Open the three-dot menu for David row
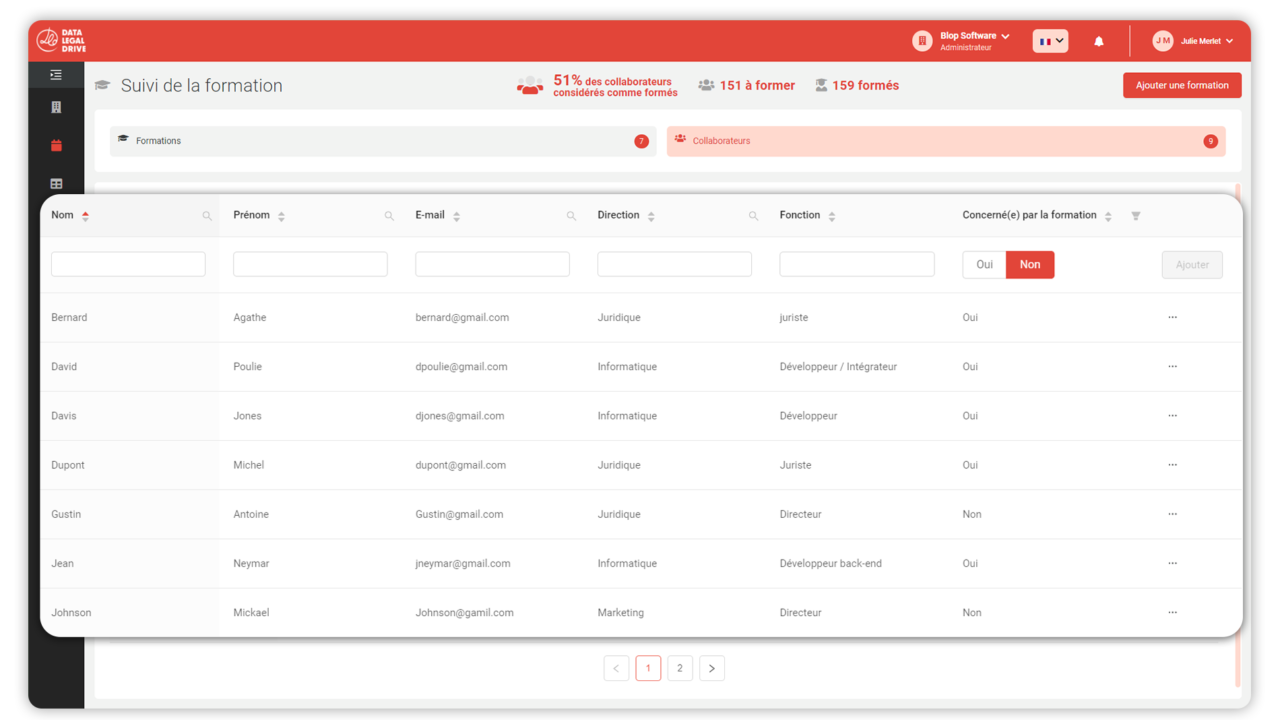This screenshot has width=1280, height=720. tap(1172, 366)
